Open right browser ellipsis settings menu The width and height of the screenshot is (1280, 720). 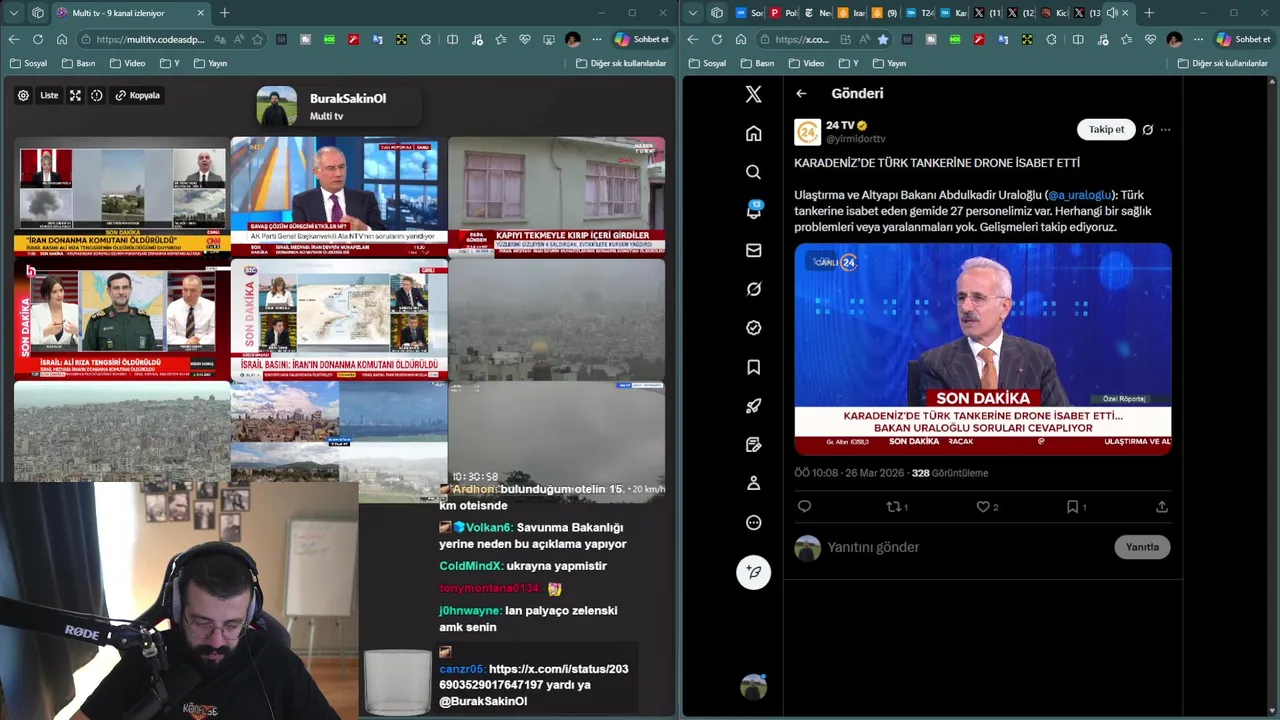[x=1198, y=39]
